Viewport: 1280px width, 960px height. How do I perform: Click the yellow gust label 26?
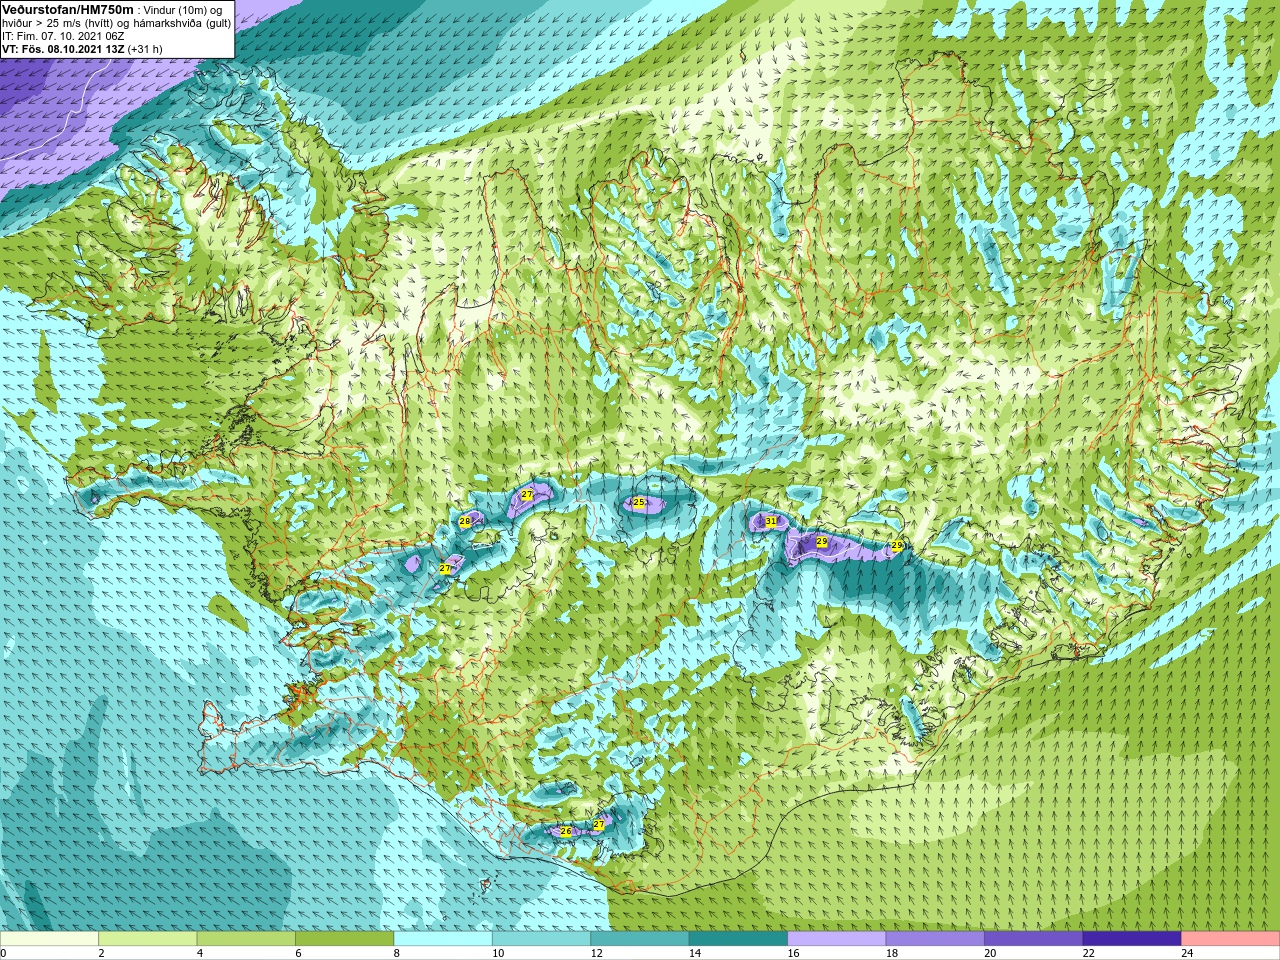[566, 831]
